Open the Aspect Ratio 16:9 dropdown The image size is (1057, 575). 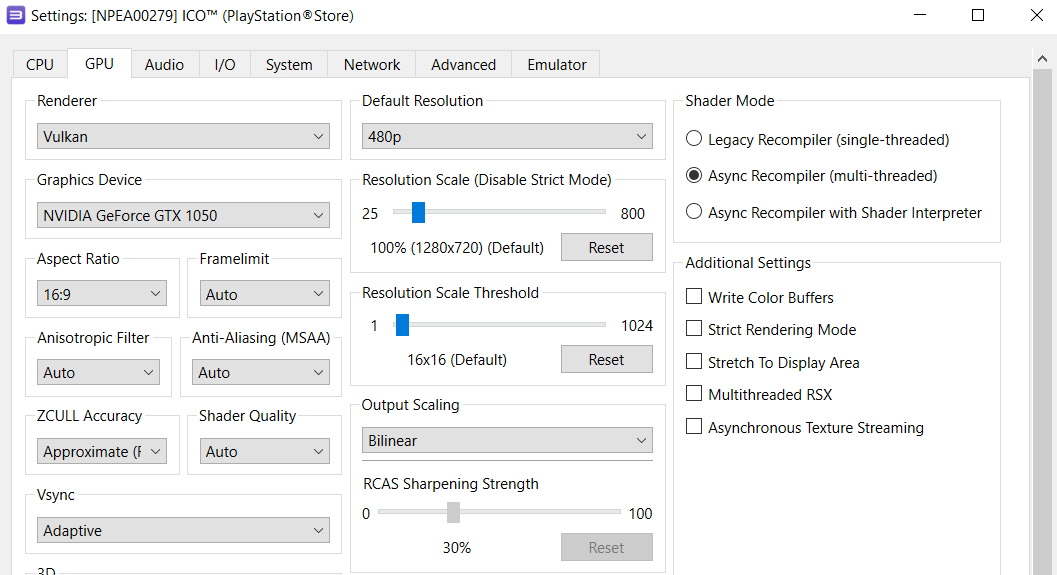tap(102, 294)
